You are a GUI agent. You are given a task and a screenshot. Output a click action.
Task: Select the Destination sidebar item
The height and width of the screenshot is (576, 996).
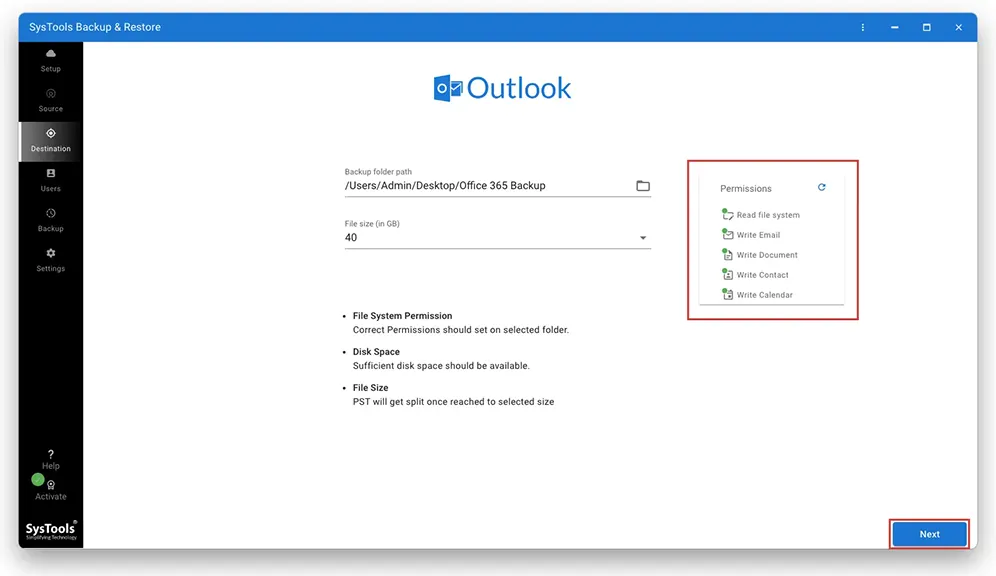(x=51, y=141)
